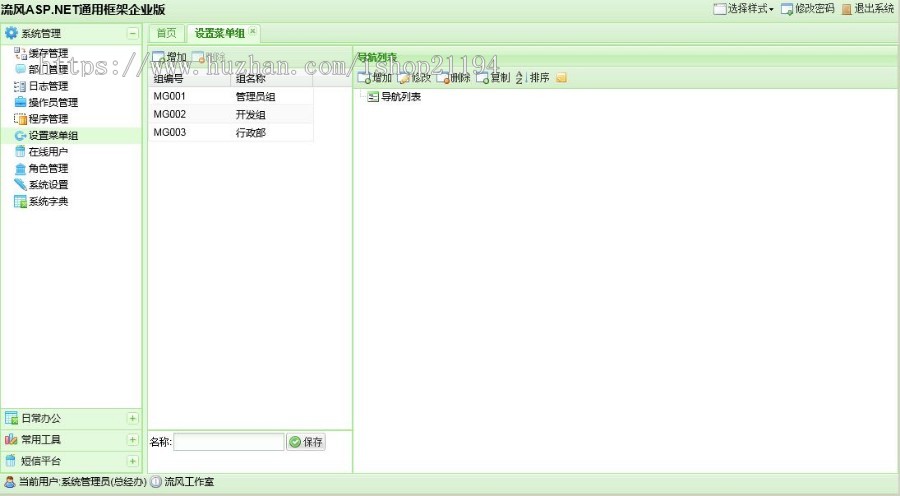Viewport: 900px width, 496px height.
Task: Click the 日常办公 panel header
Action: click(x=71, y=418)
